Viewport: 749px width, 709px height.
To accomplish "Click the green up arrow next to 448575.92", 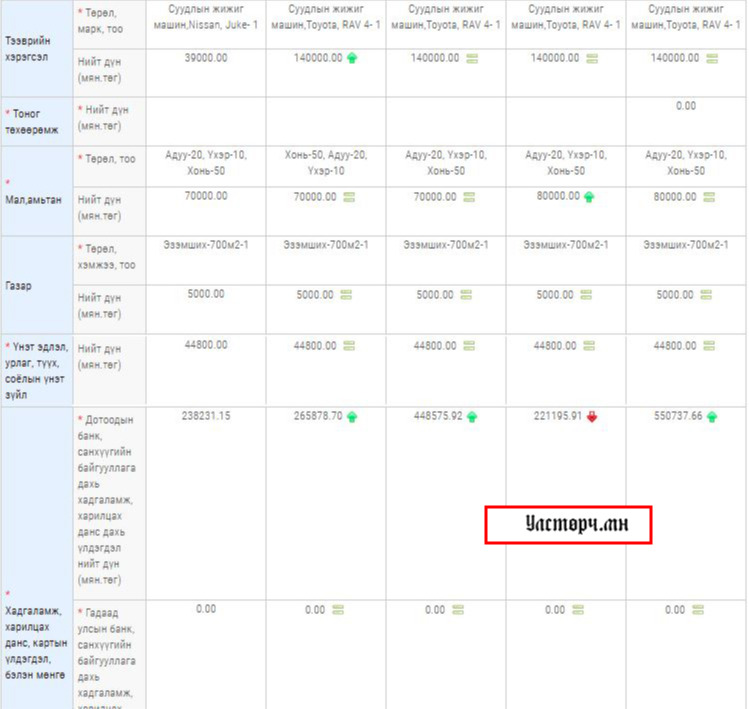I will click(x=472, y=416).
